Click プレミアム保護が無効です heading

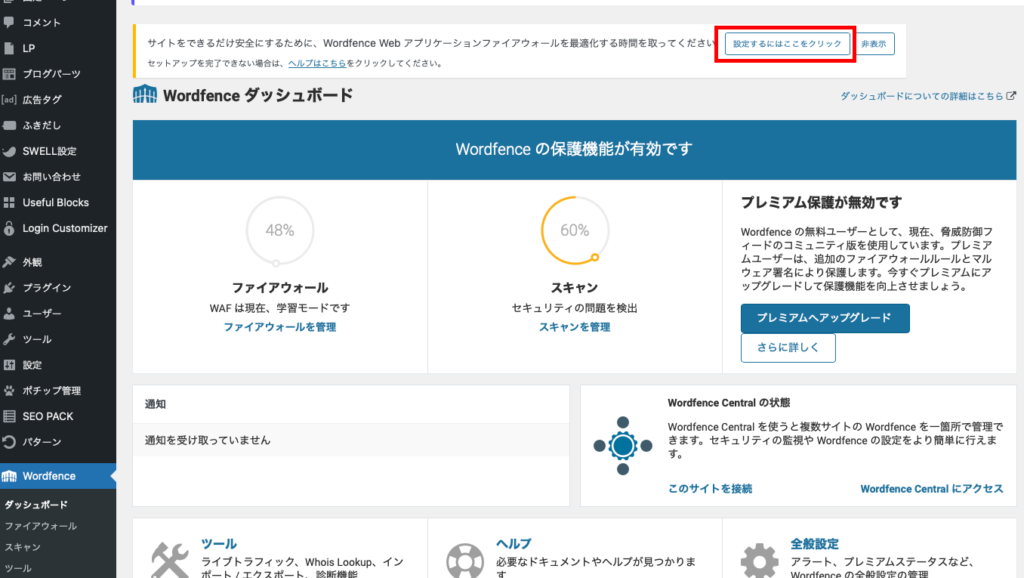[821, 202]
